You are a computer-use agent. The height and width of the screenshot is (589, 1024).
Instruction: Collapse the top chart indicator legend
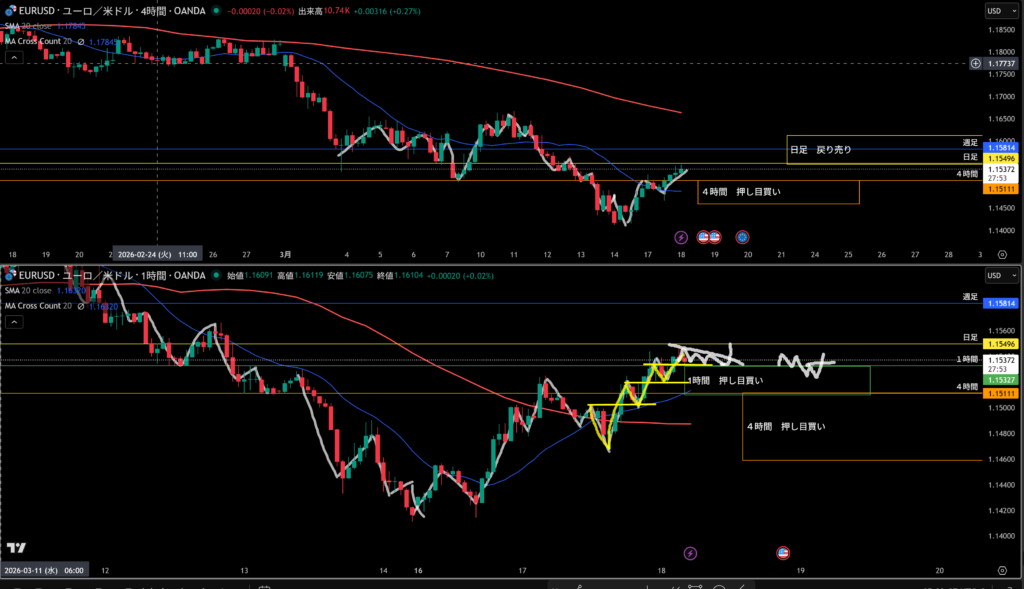(15, 58)
